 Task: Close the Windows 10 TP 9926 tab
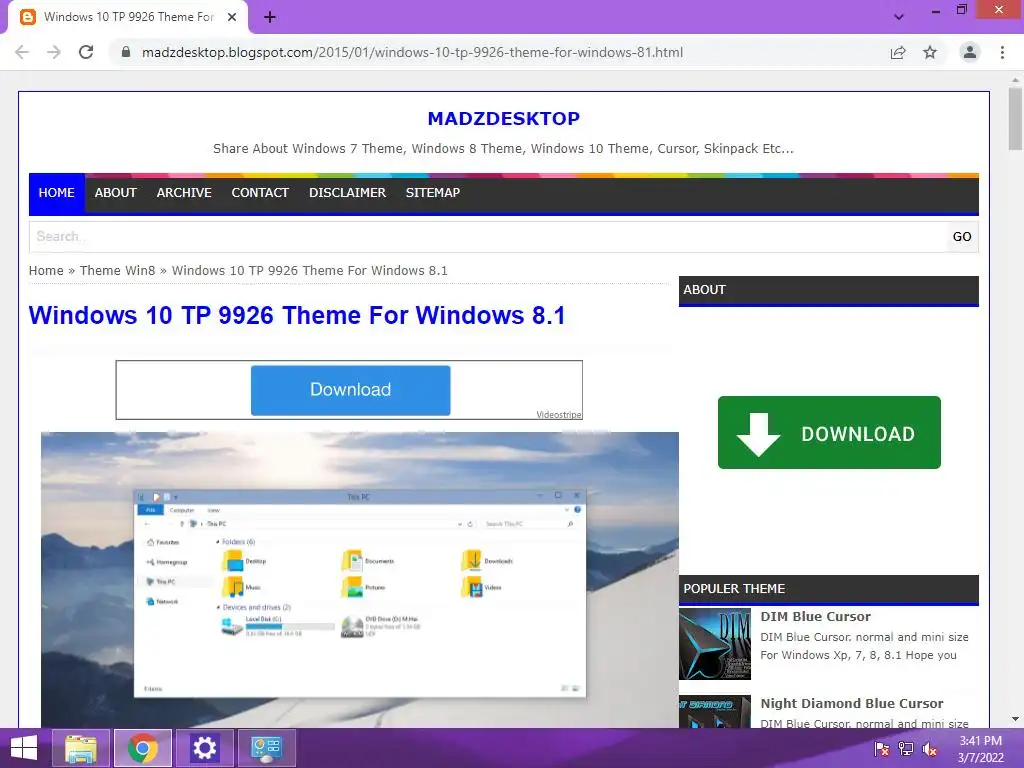point(232,17)
